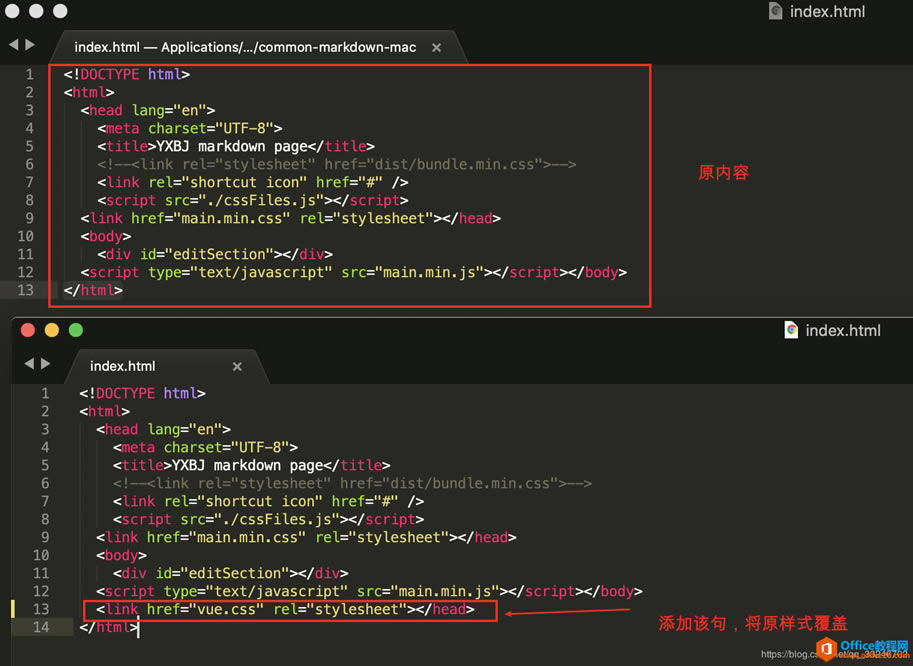
Task: Click the forward arrow in the upper editor's tab bar
Action: 30,45
